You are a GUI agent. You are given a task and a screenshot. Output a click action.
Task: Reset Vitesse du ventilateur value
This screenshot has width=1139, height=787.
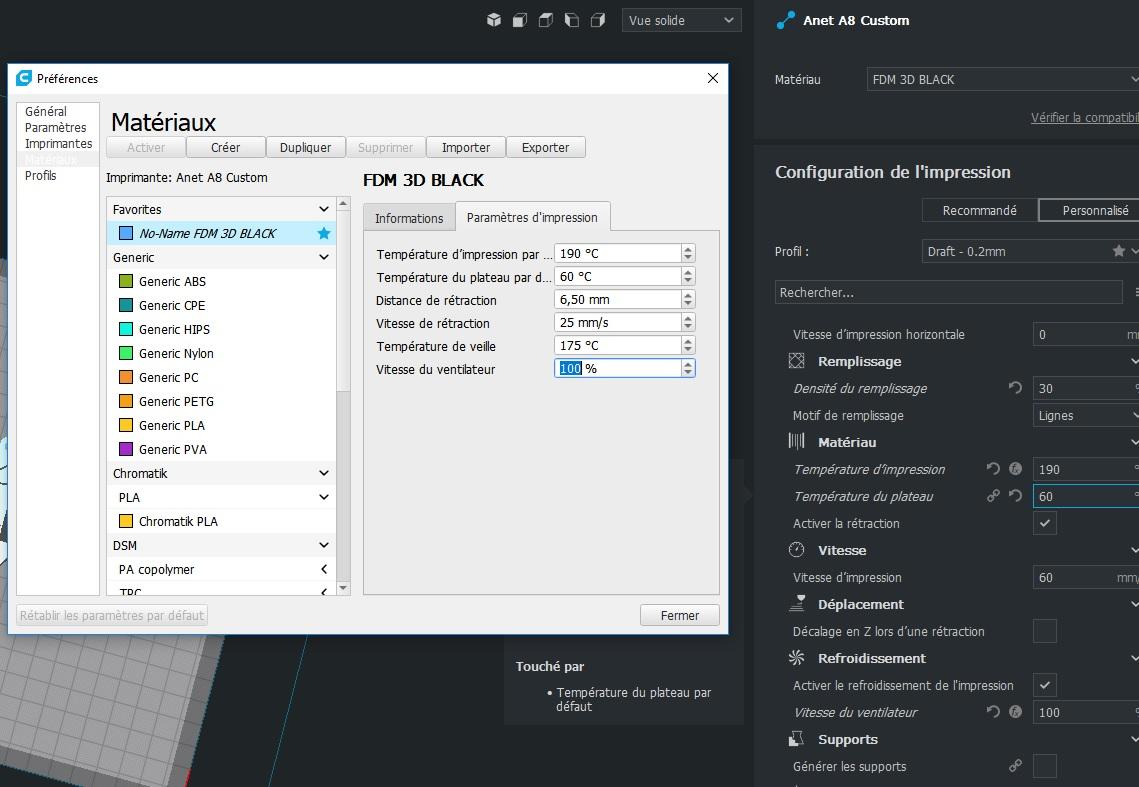click(x=993, y=712)
